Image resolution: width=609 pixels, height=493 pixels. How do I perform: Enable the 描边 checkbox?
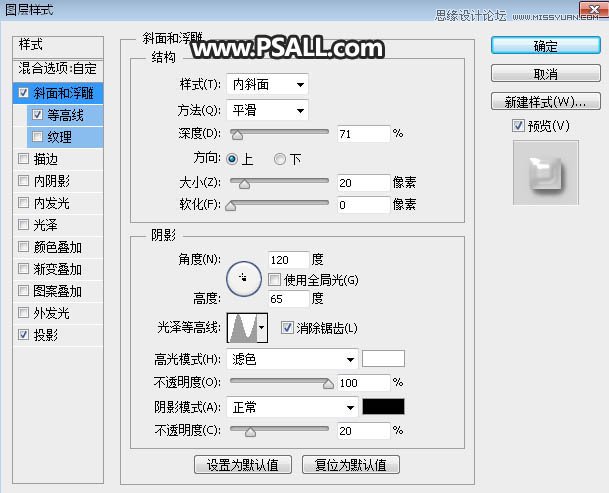[x=23, y=159]
